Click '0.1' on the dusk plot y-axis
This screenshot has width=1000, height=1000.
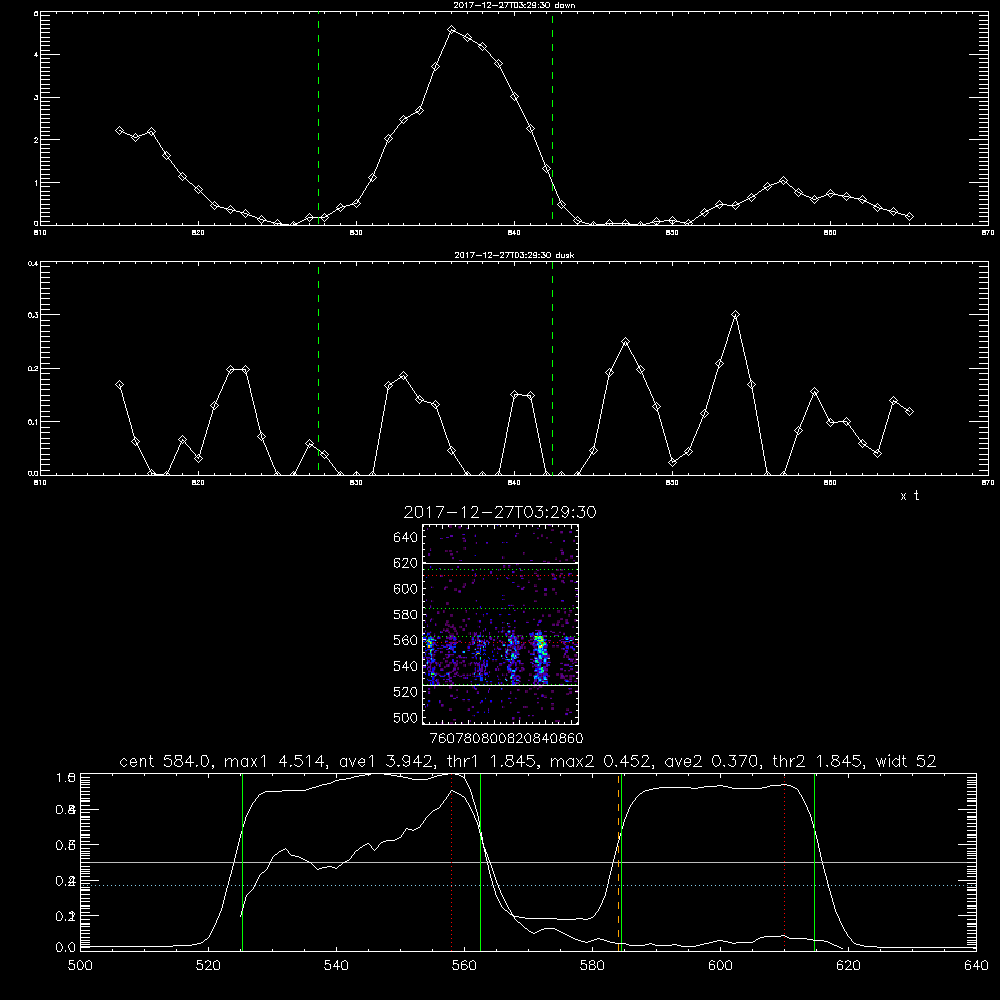pos(33,422)
